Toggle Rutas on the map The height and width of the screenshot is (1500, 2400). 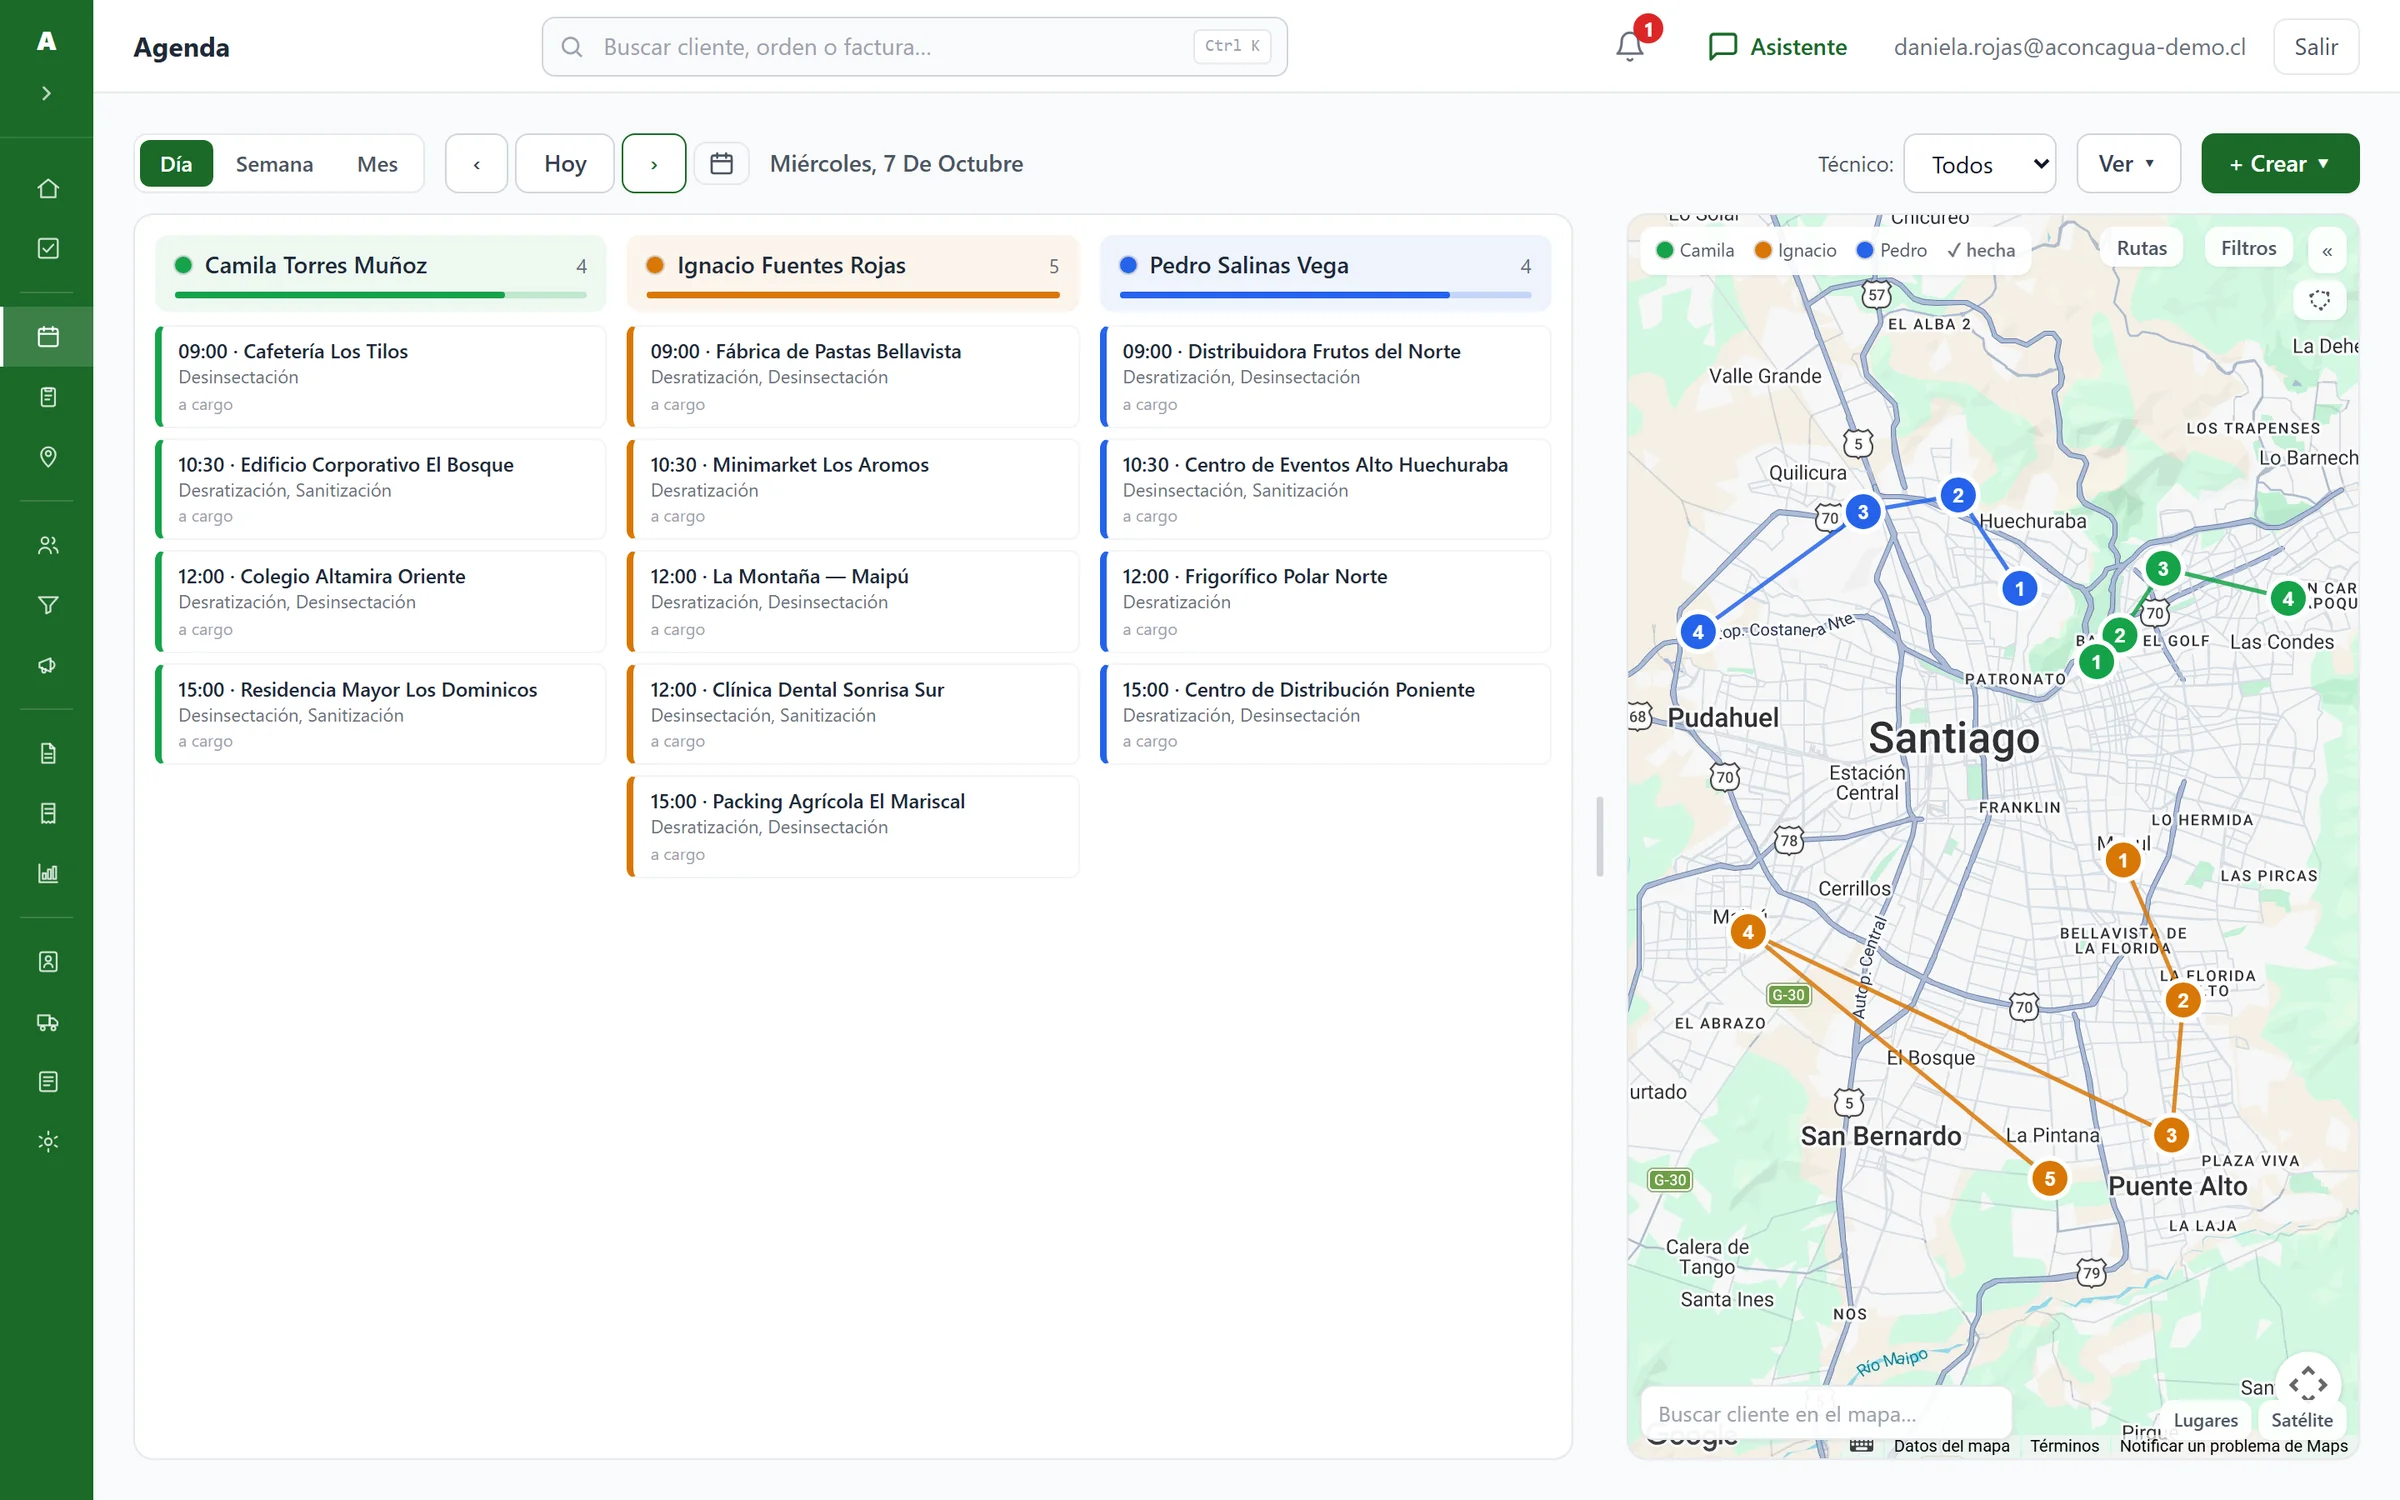2142,248
